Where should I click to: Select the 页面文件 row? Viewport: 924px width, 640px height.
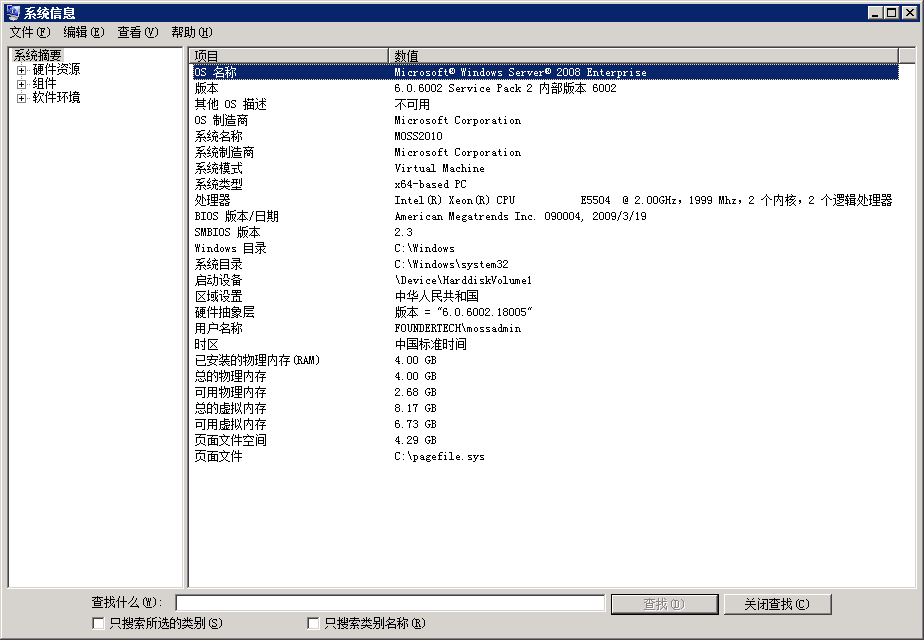click(x=545, y=456)
